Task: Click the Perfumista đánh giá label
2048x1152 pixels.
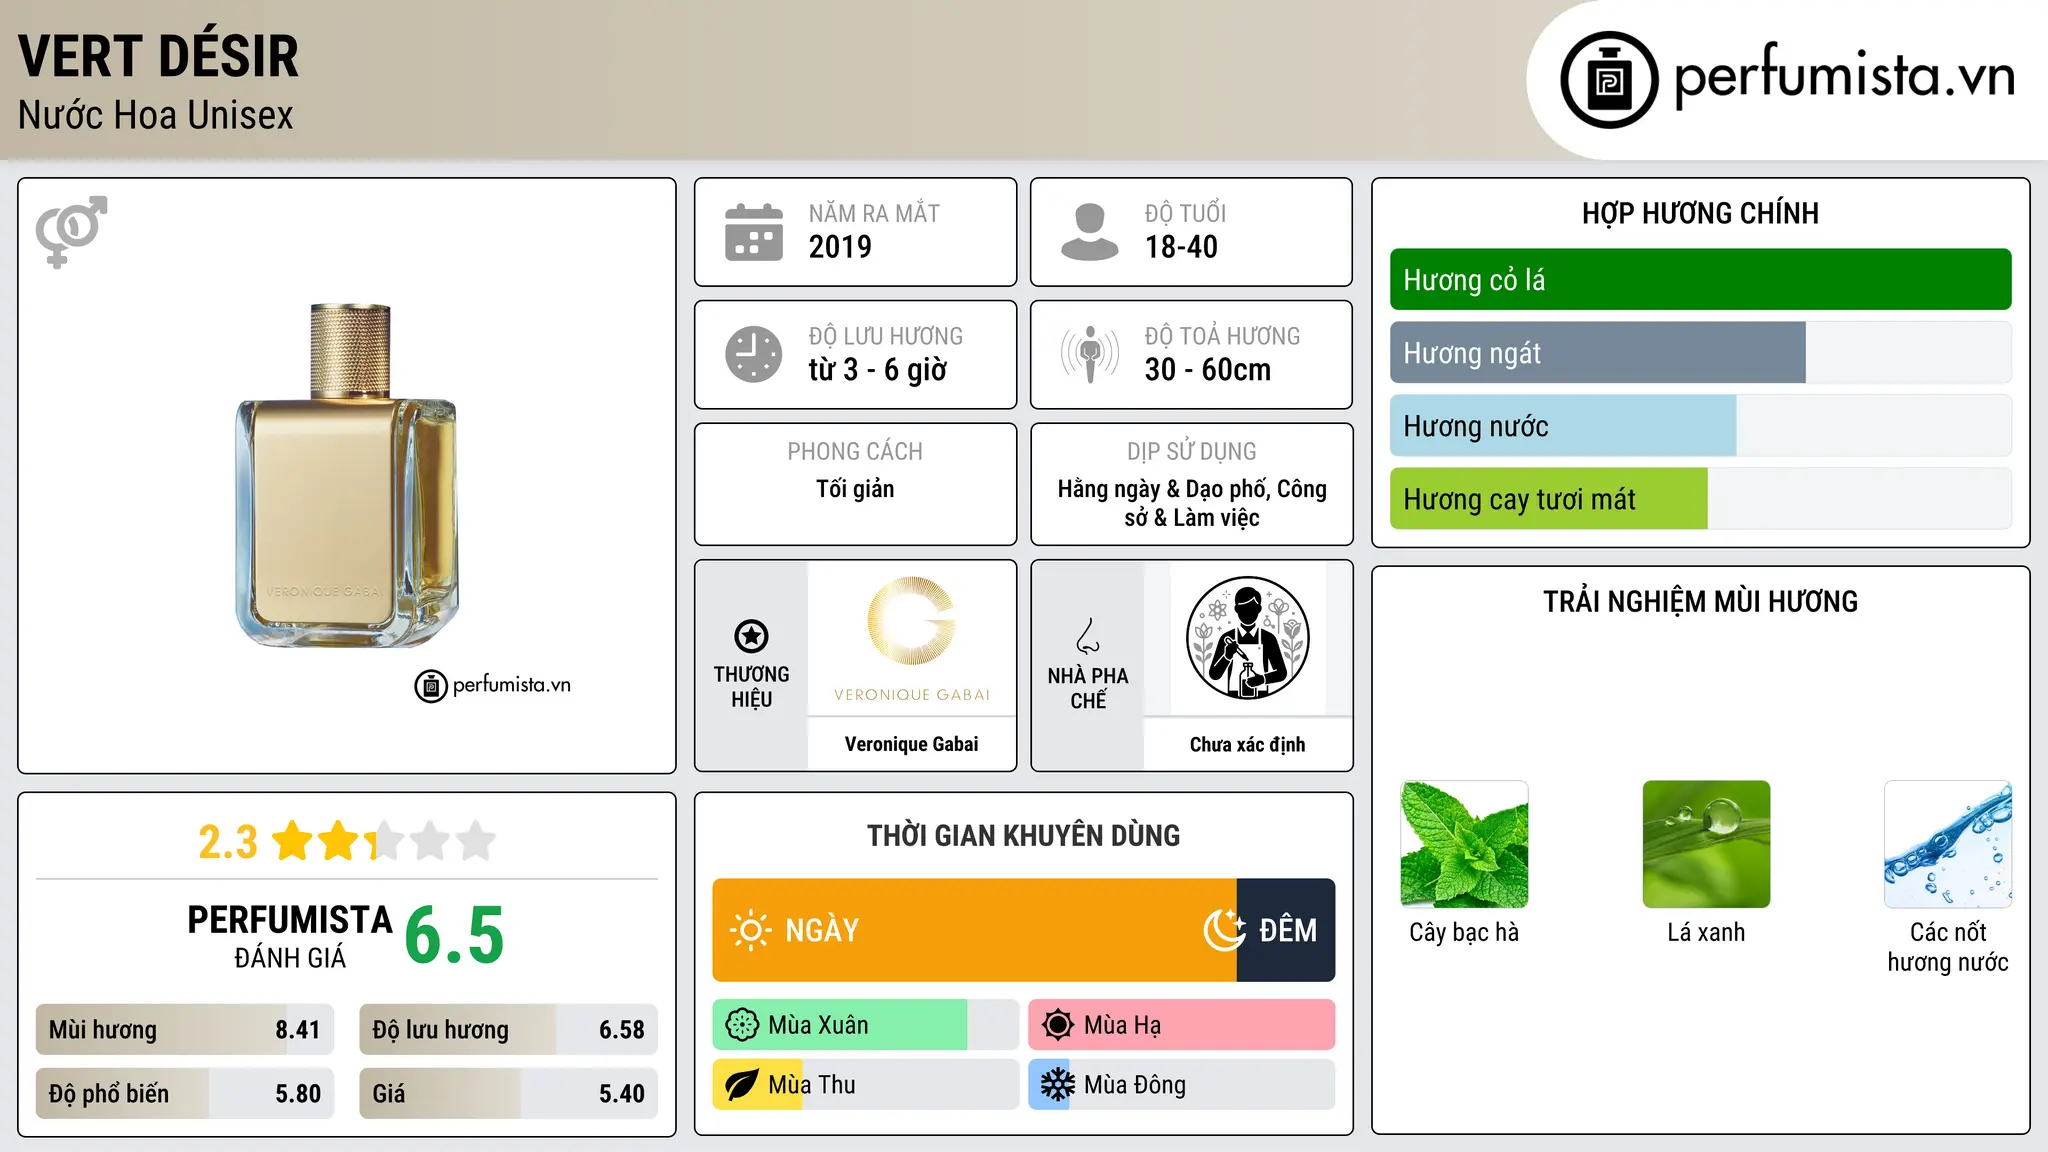Action: click(x=290, y=936)
